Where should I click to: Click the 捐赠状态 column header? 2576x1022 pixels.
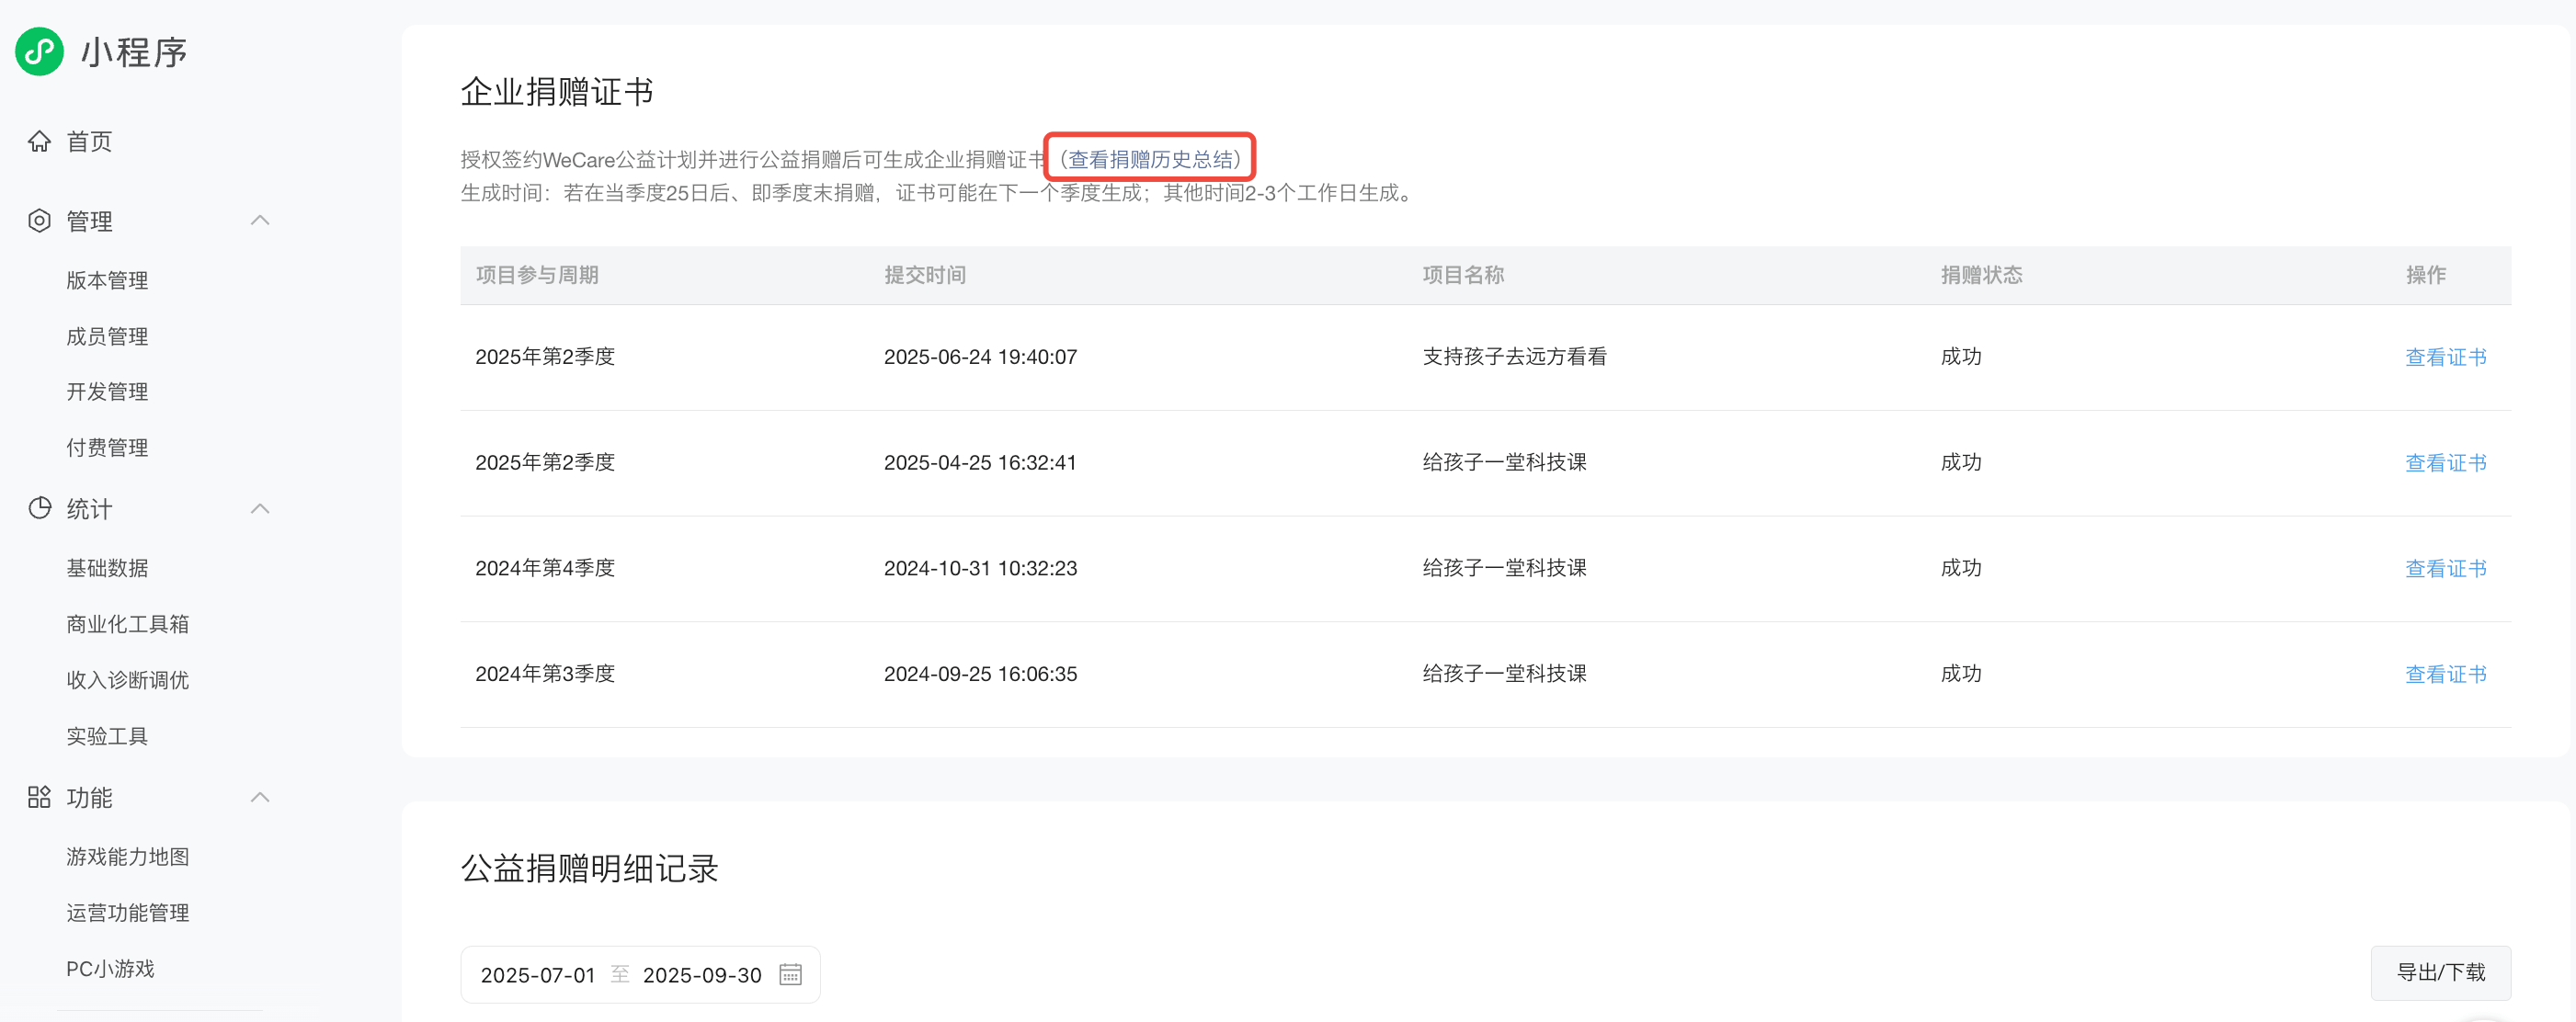(1981, 275)
